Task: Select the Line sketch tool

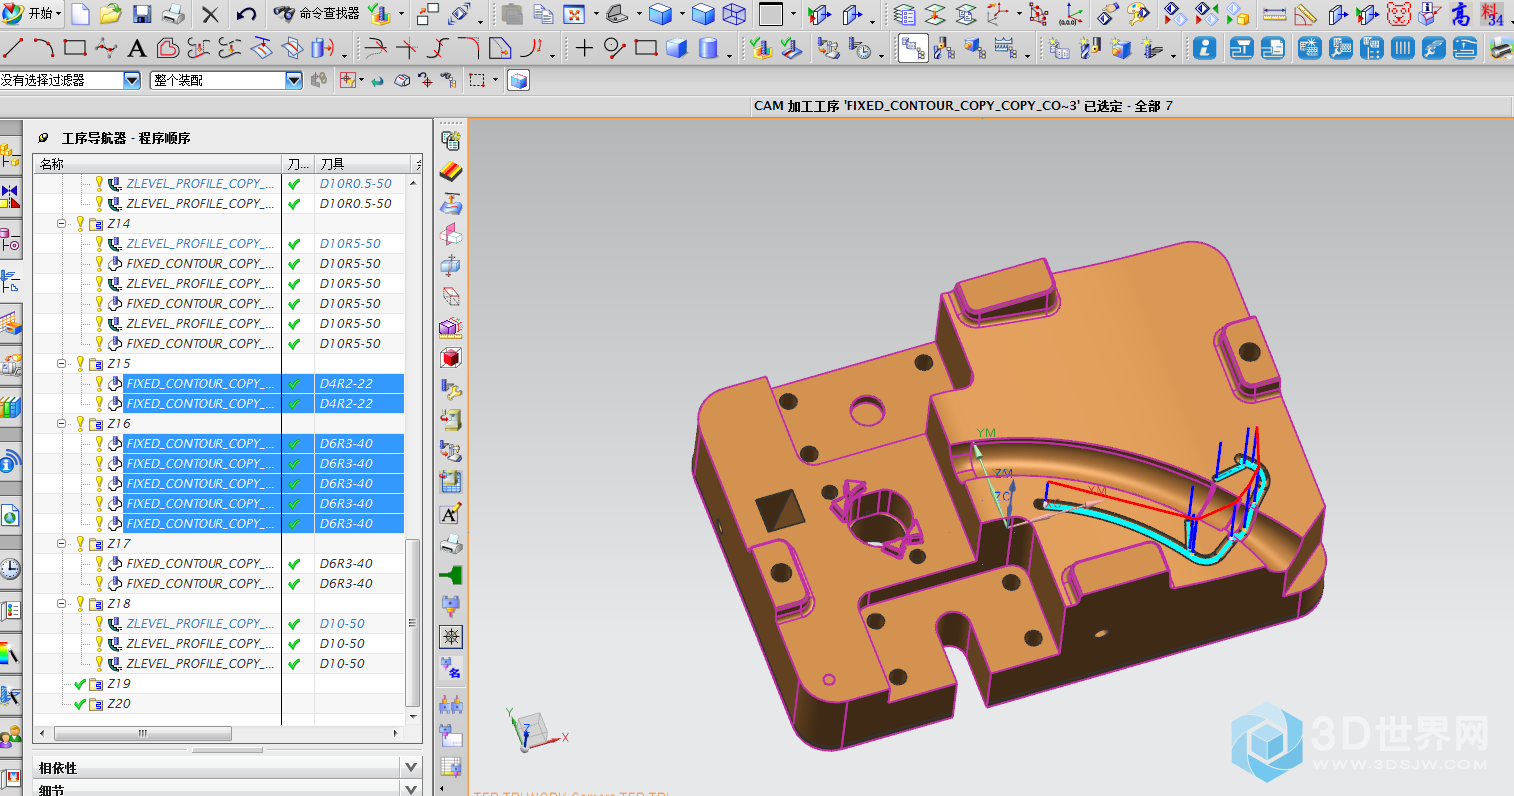Action: click(13, 47)
